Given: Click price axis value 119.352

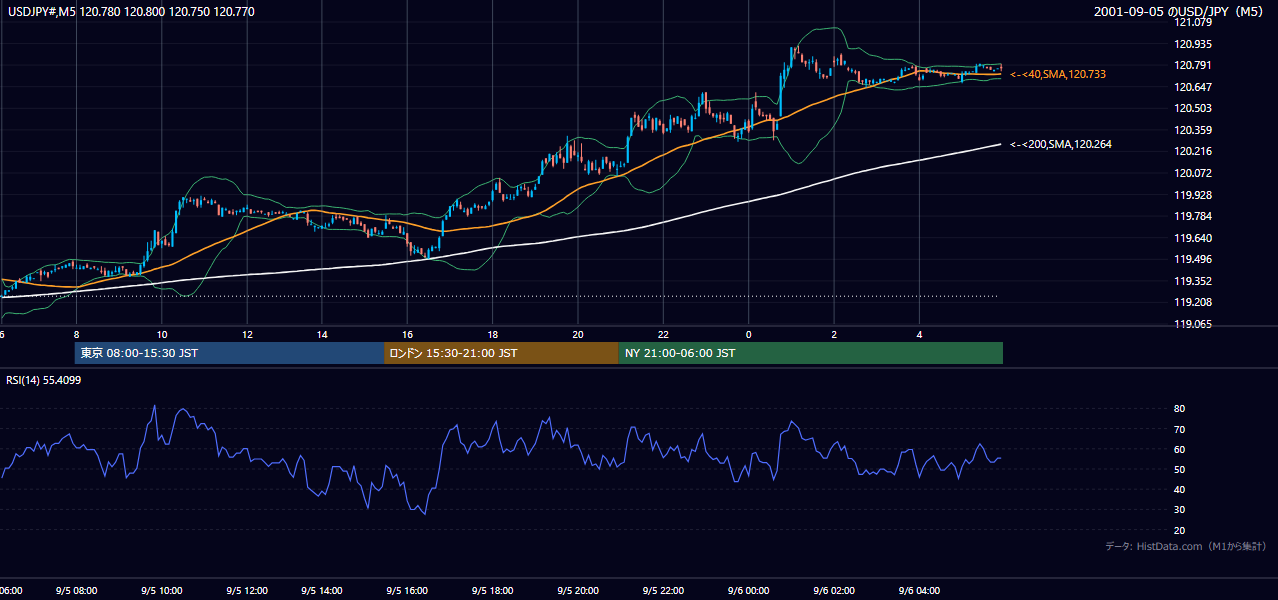Looking at the screenshot, I should coord(1194,281).
